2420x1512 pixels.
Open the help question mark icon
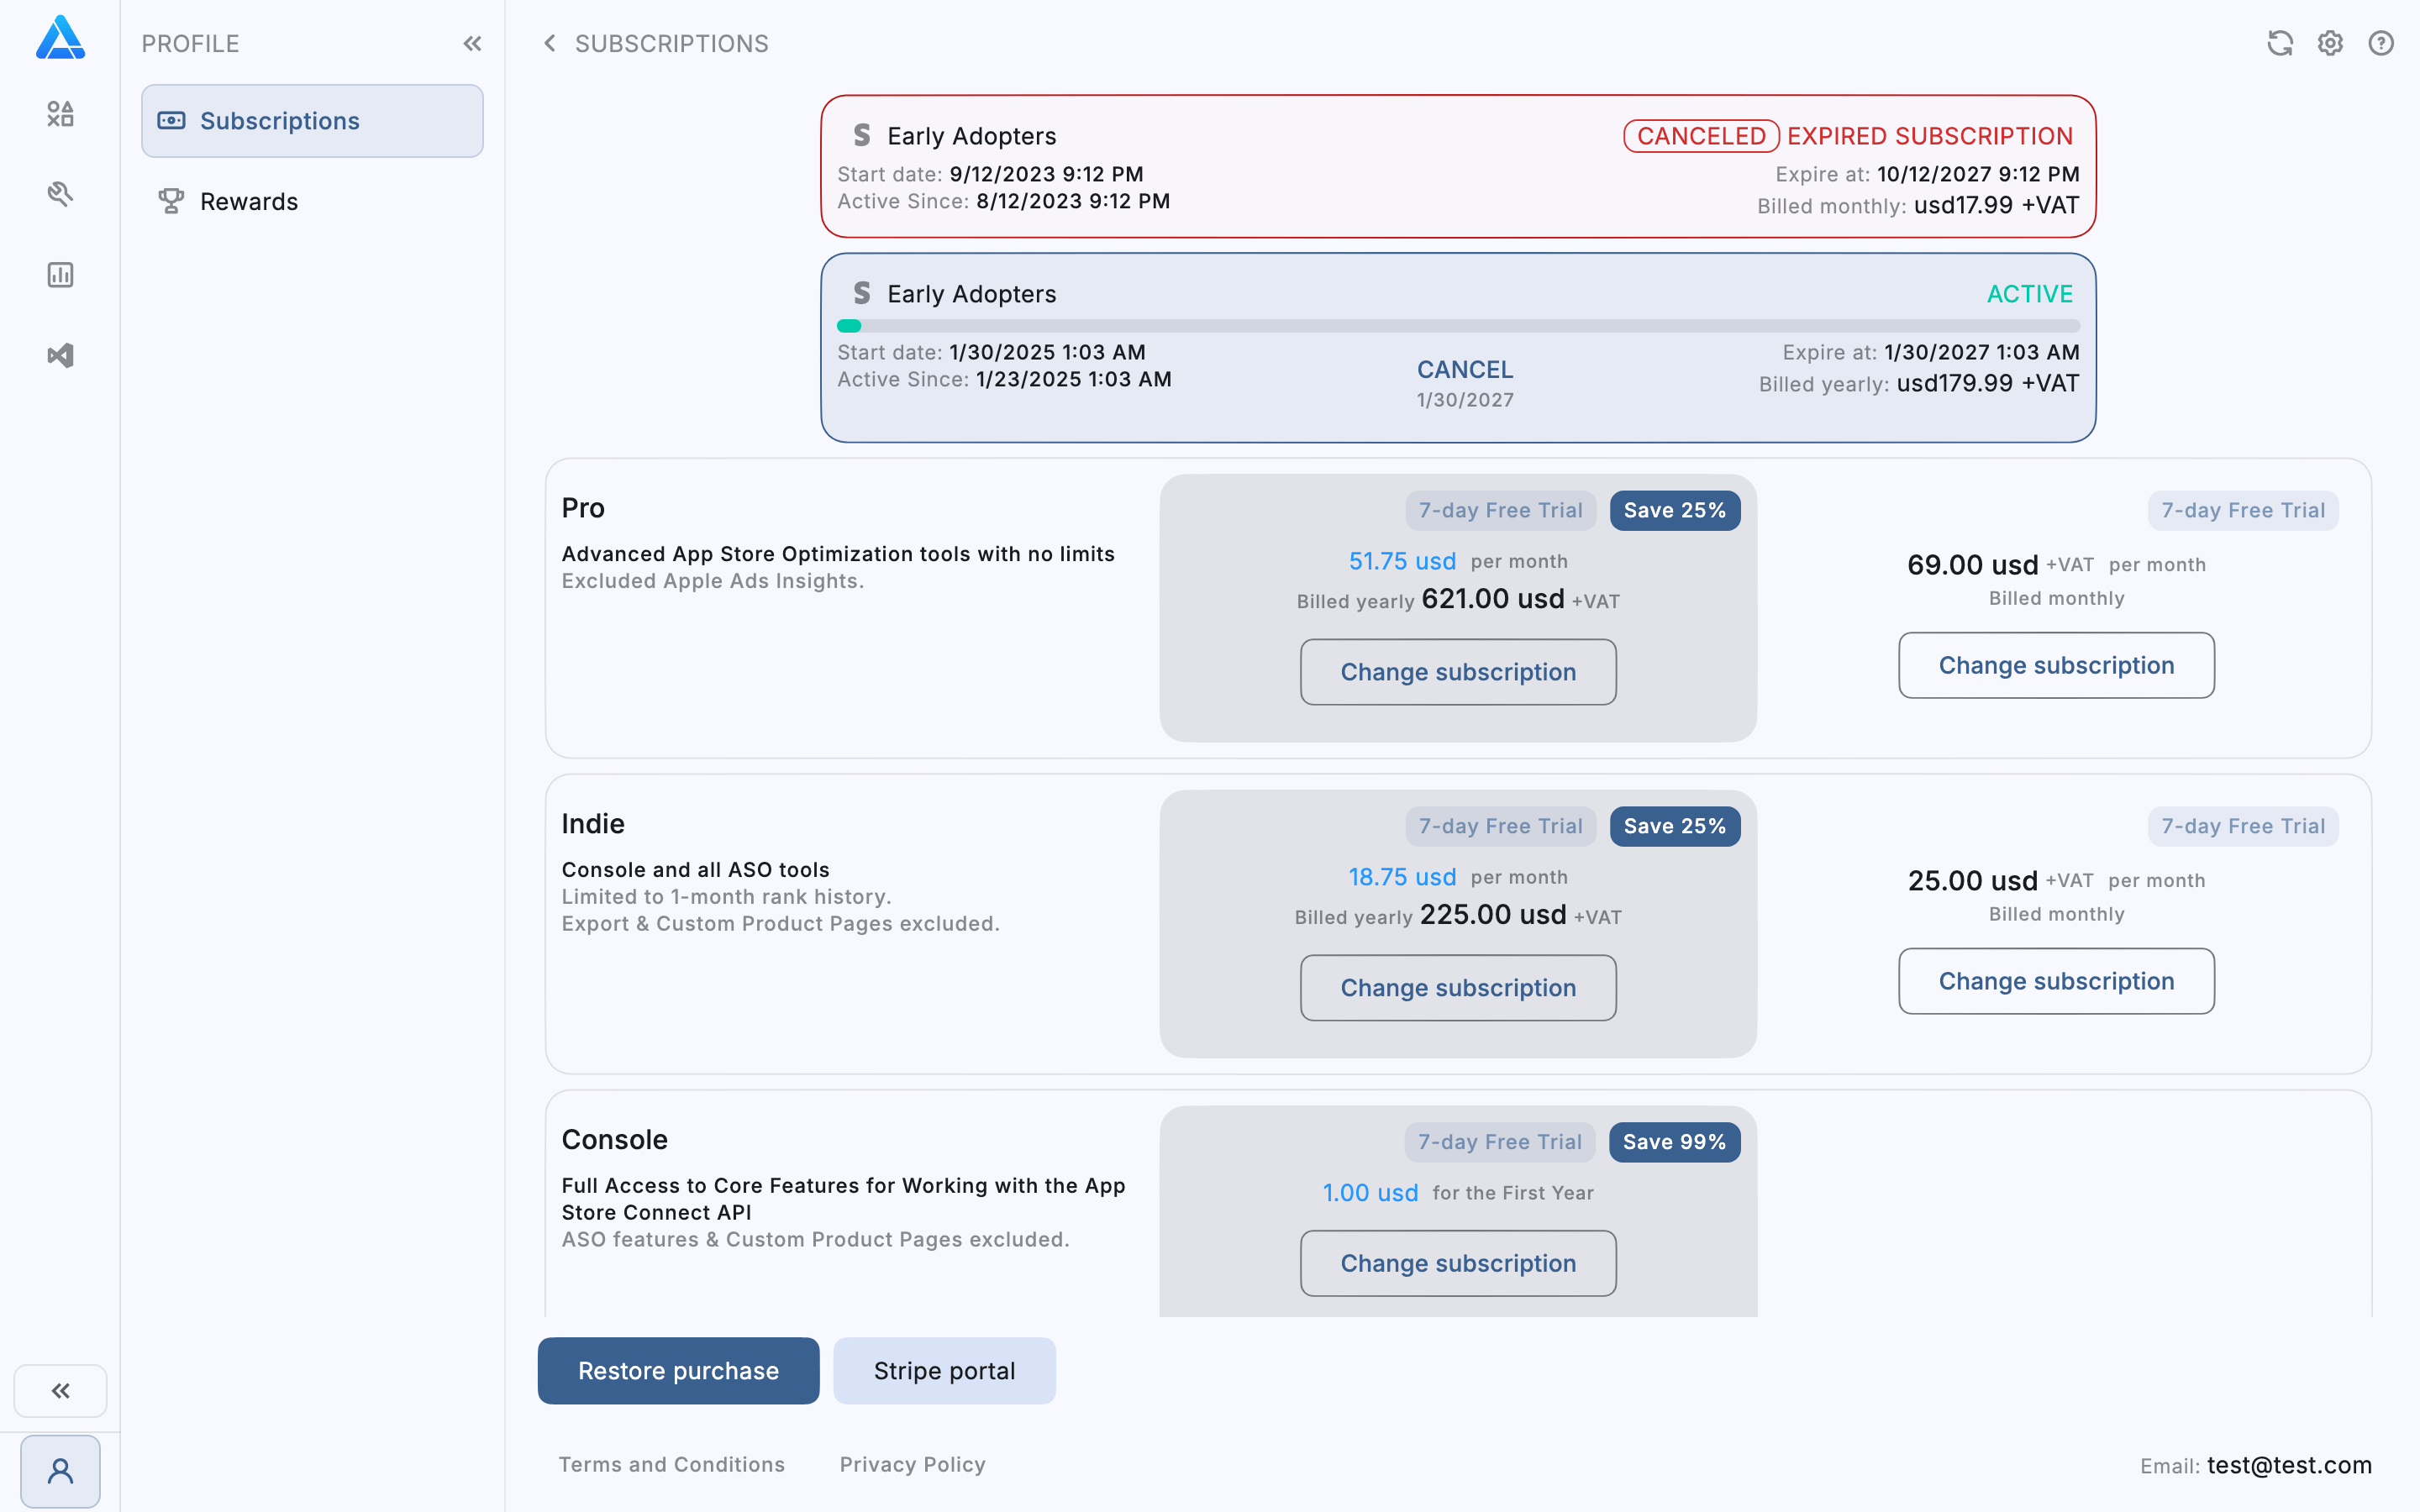(2381, 43)
